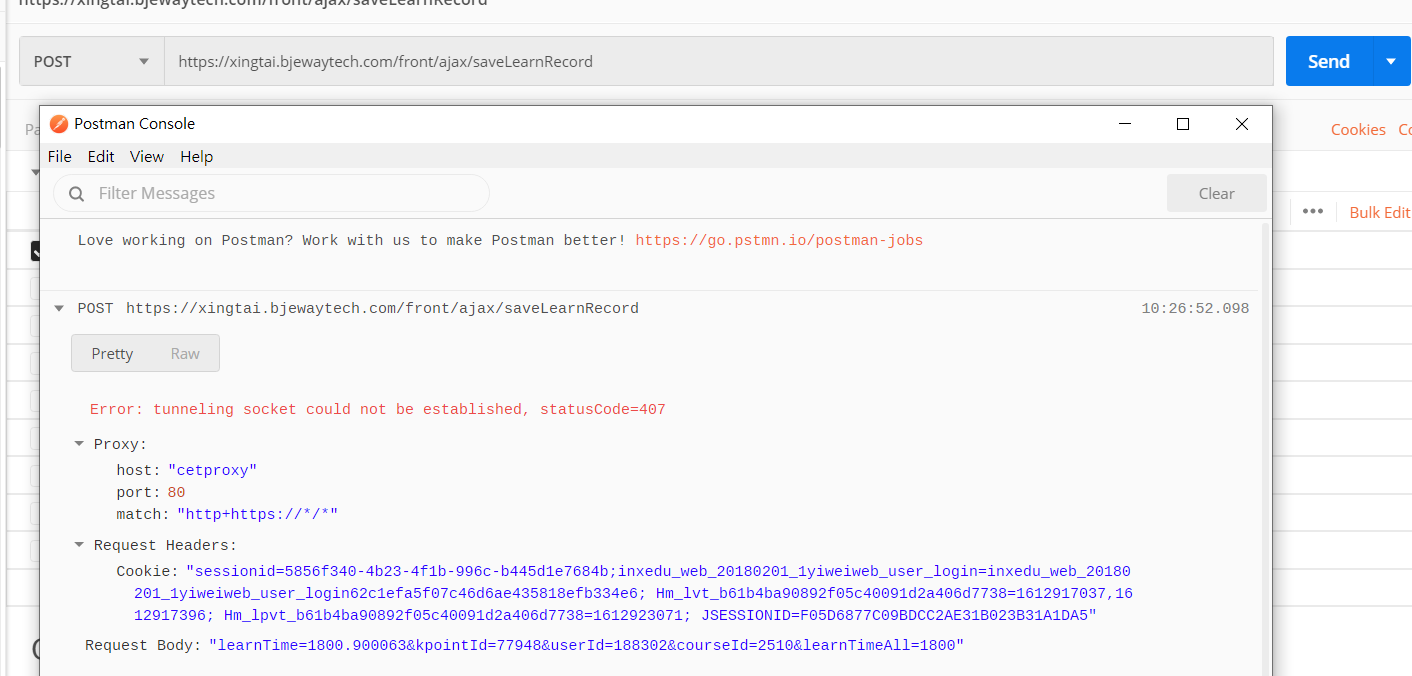Click the Clear button in the console
This screenshot has height=676, width=1412.
point(1217,193)
